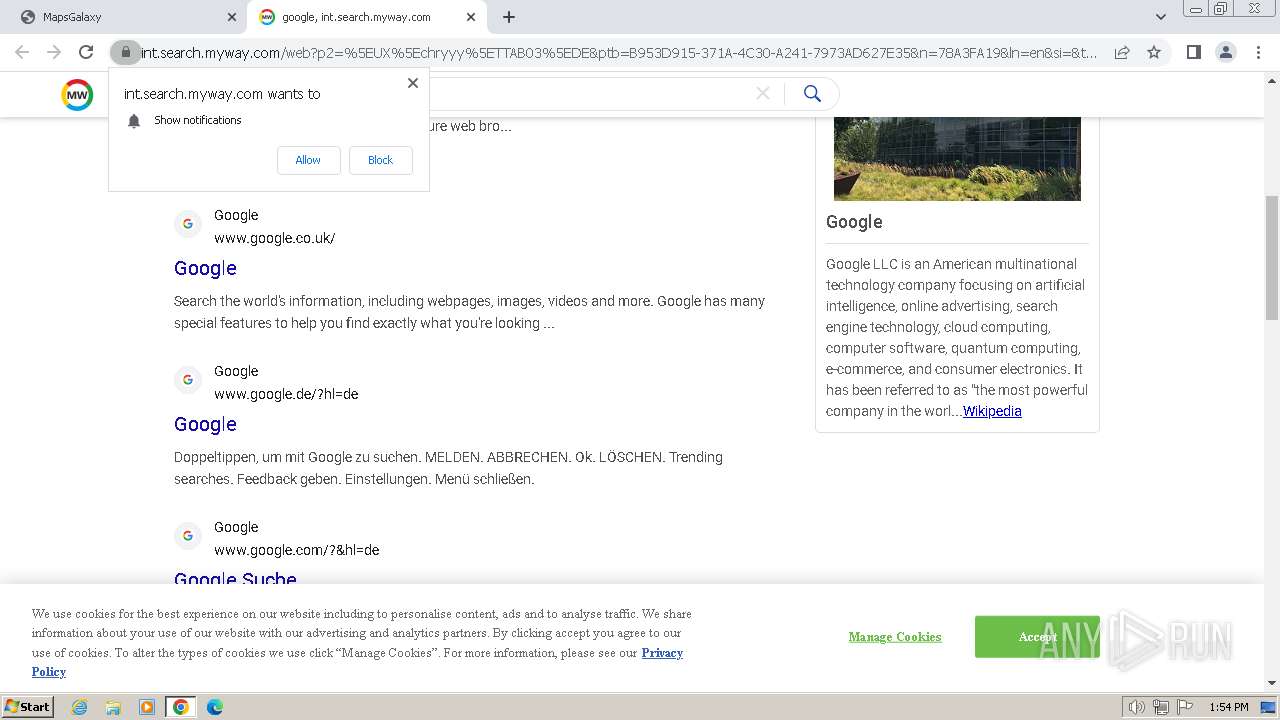The width and height of the screenshot is (1280, 720).
Task: Reload the page
Action: point(86,52)
